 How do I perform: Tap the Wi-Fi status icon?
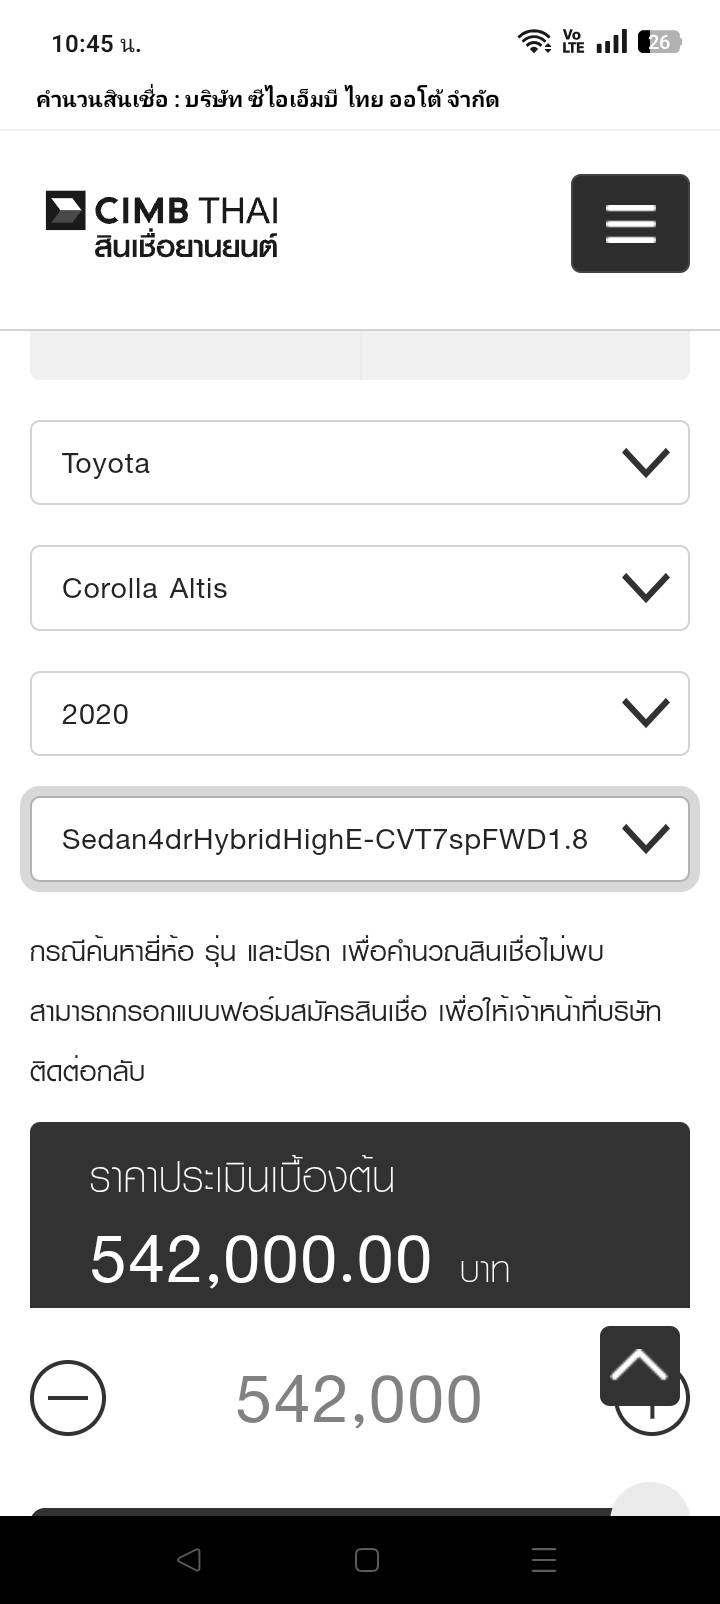click(534, 42)
